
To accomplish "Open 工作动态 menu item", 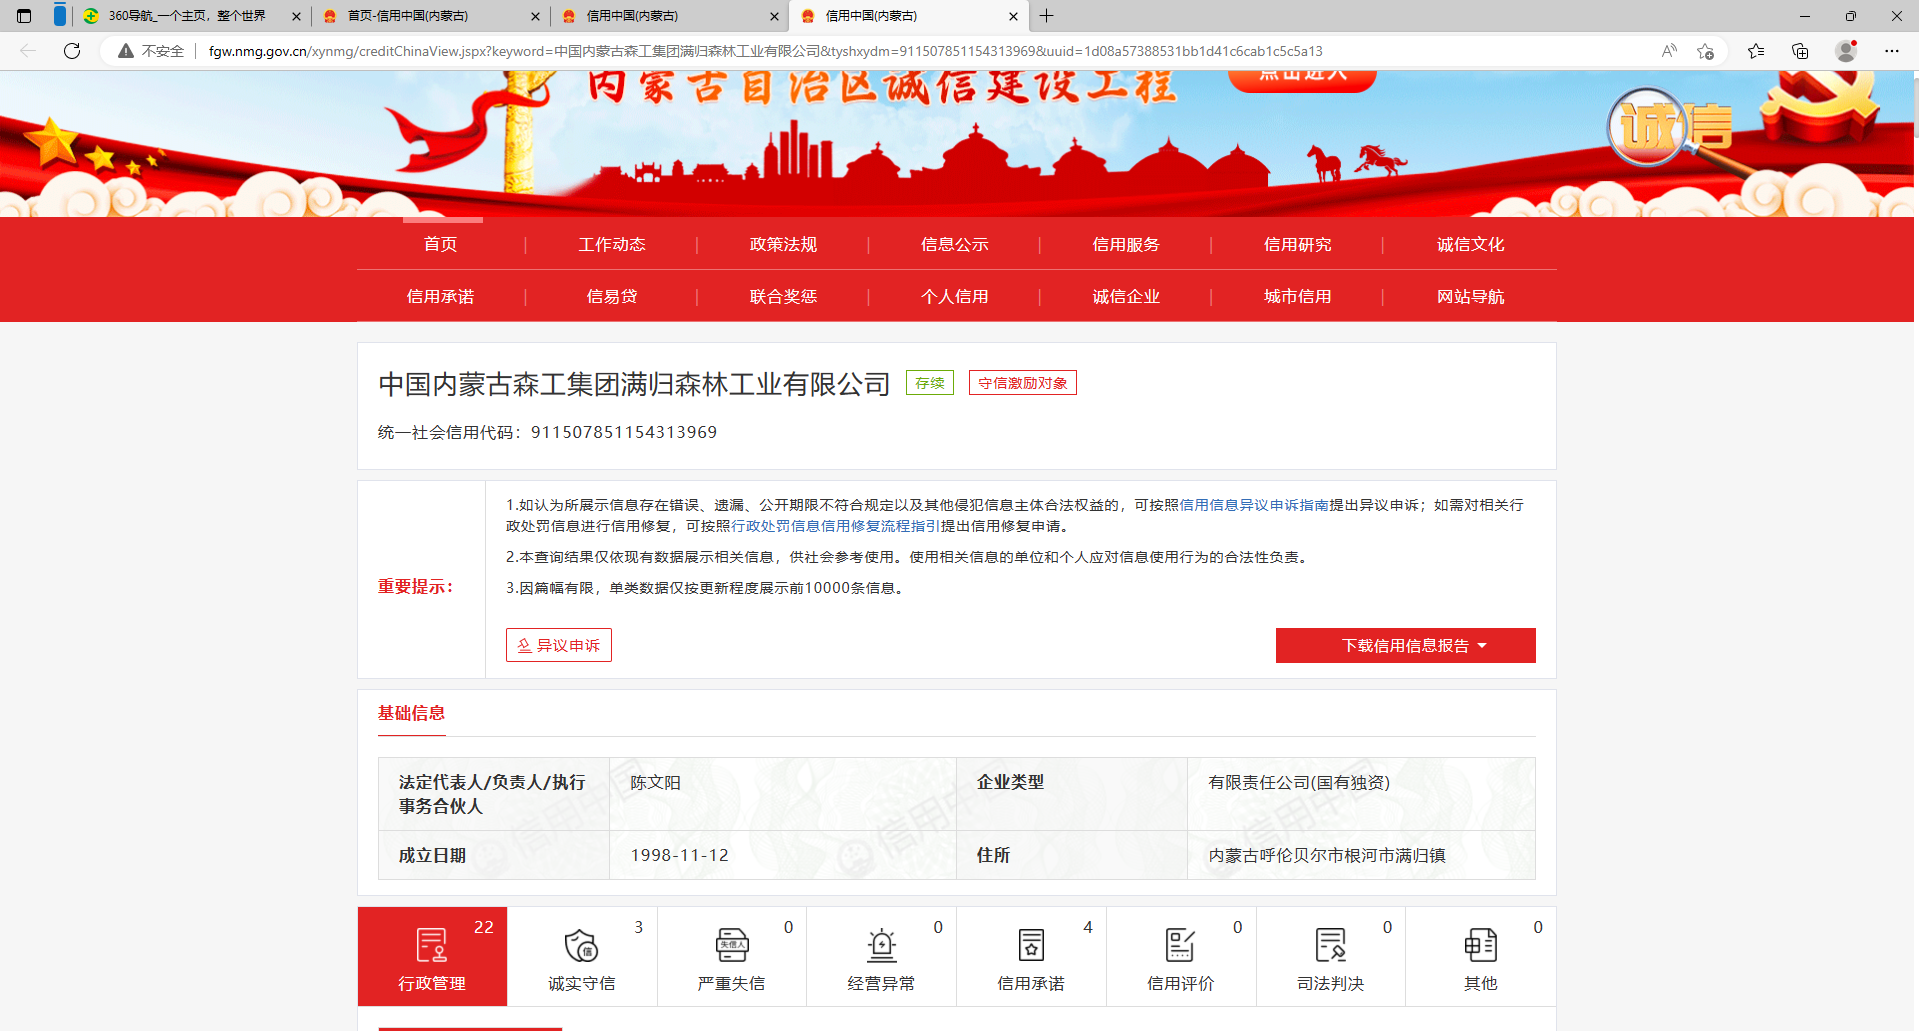I will click(612, 244).
